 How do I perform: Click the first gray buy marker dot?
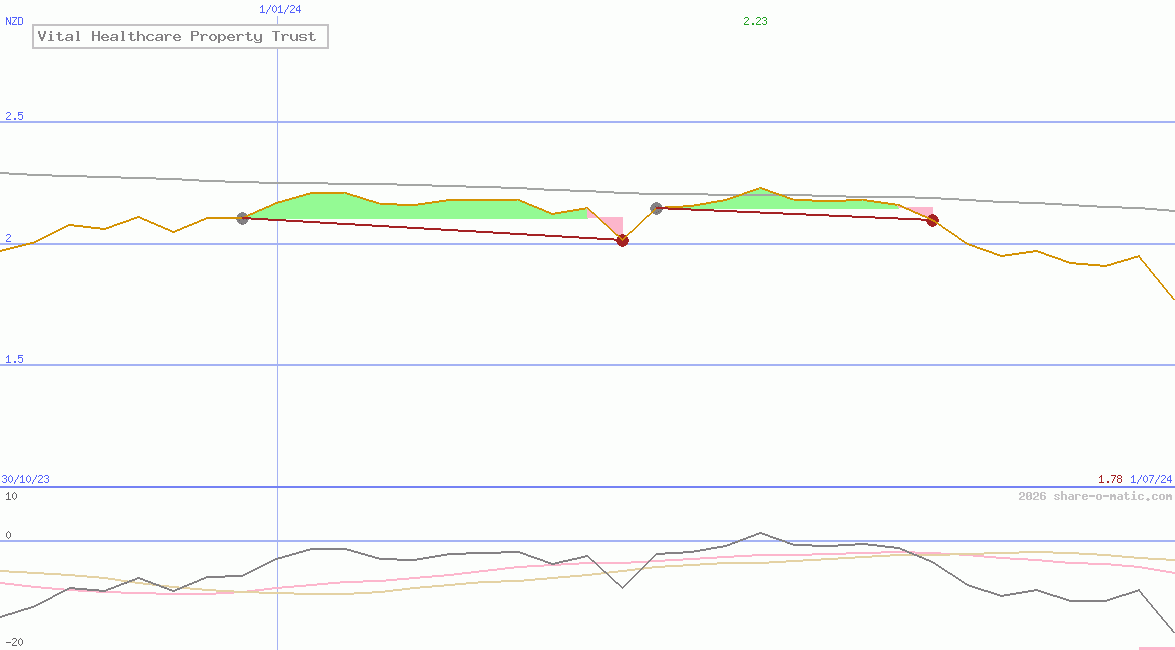242,218
